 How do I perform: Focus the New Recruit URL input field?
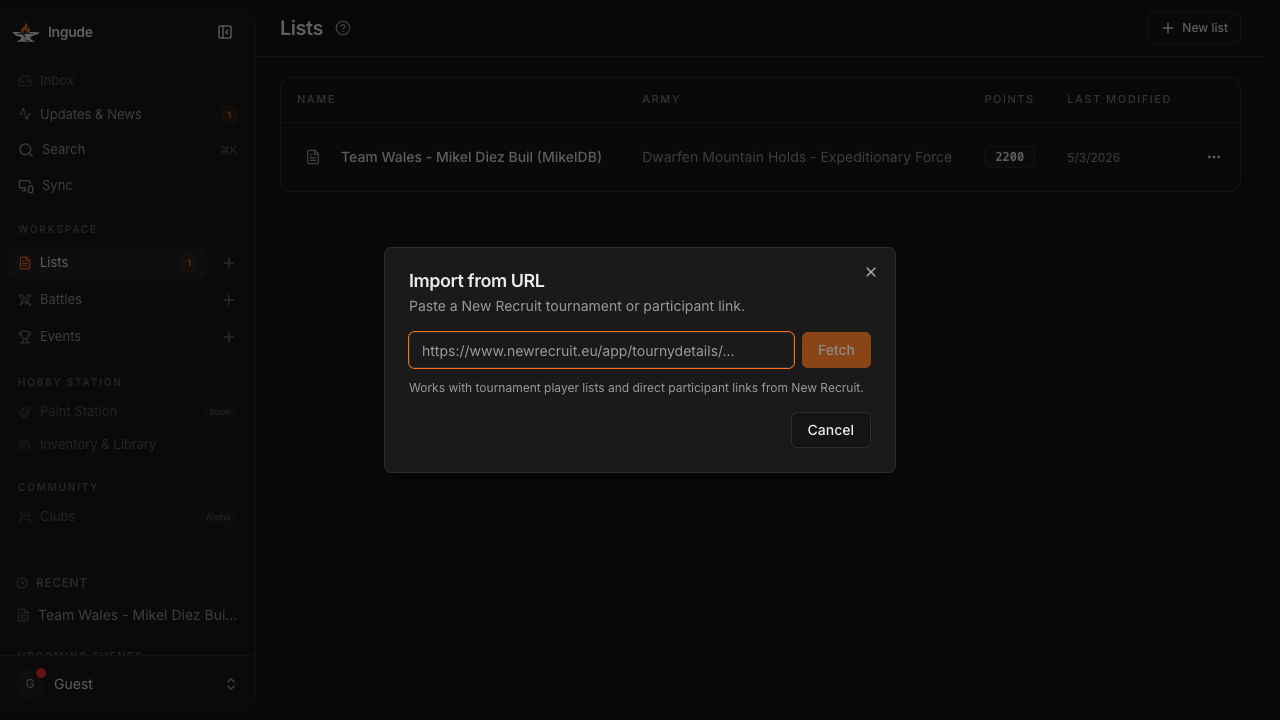tap(601, 350)
